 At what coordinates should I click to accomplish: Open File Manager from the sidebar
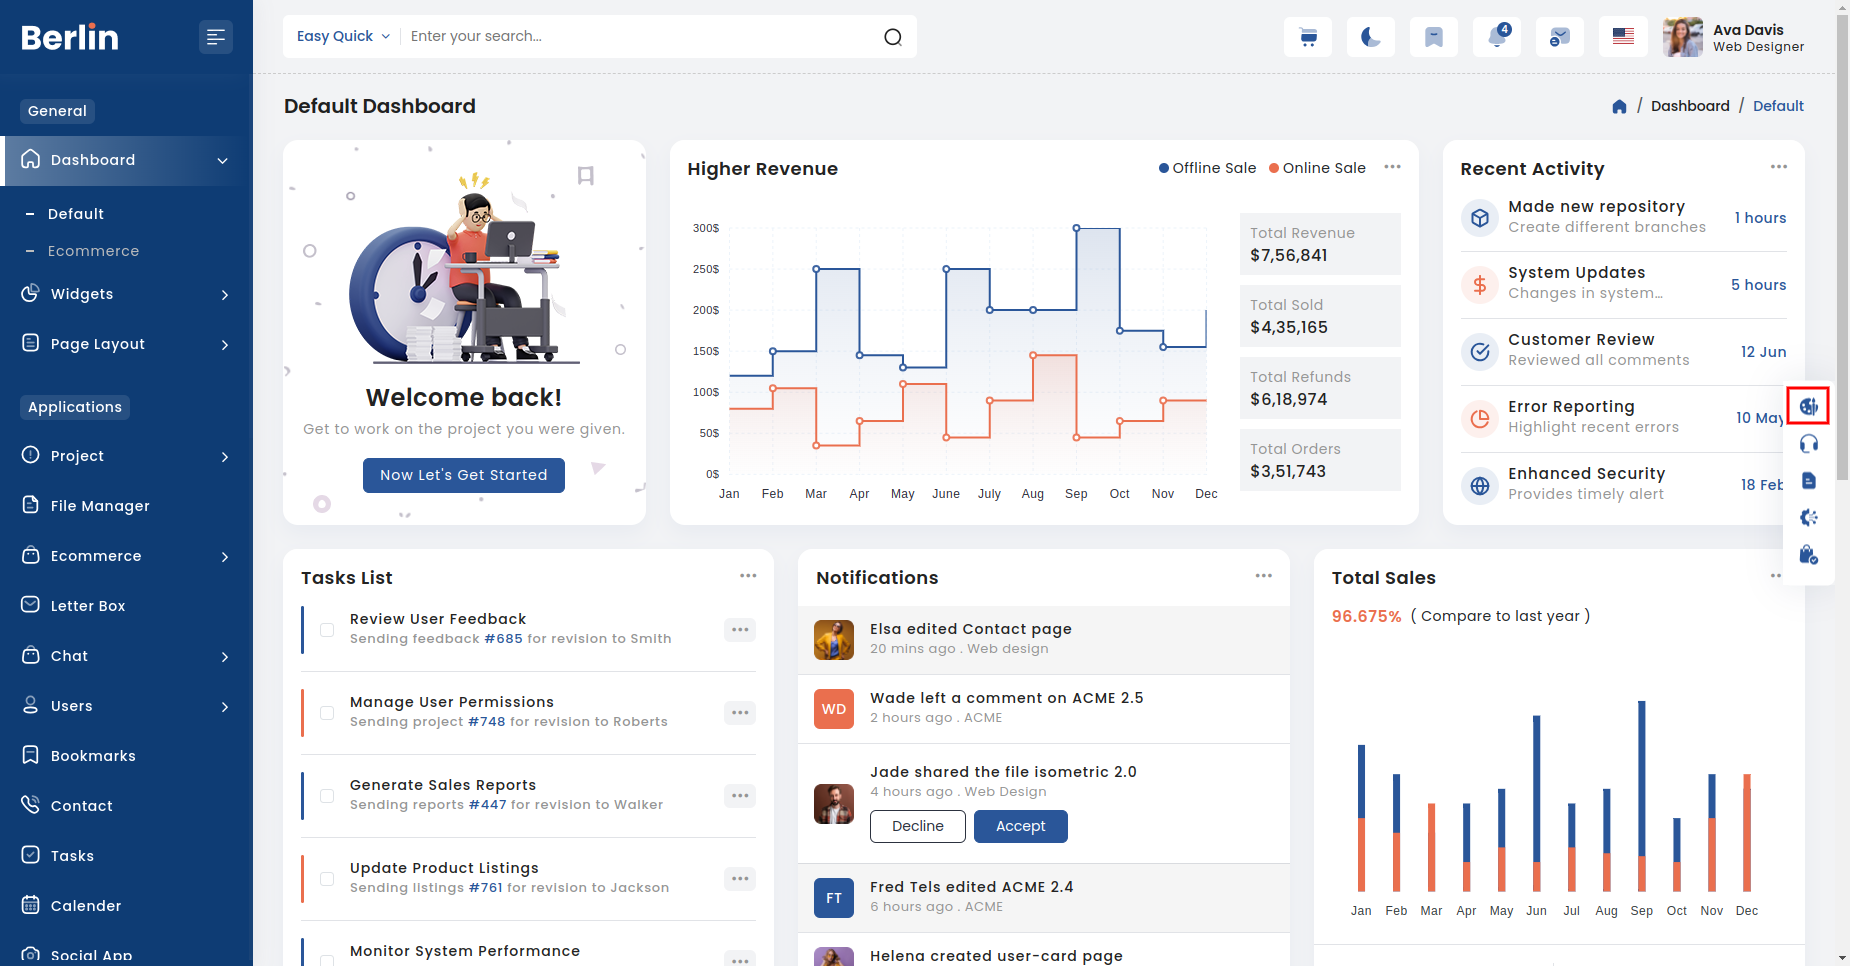pyautogui.click(x=100, y=506)
